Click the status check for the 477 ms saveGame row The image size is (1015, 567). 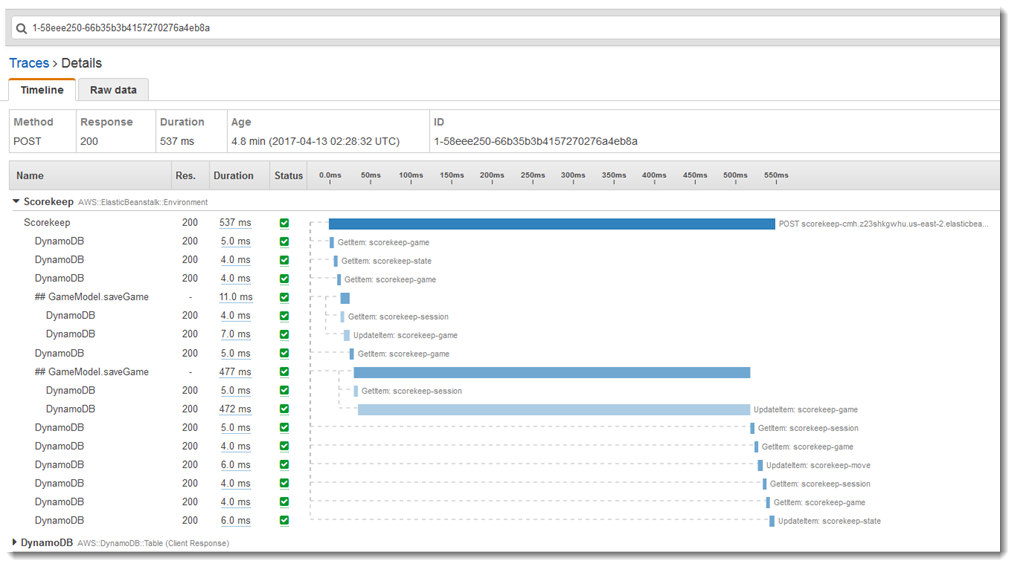click(x=284, y=372)
